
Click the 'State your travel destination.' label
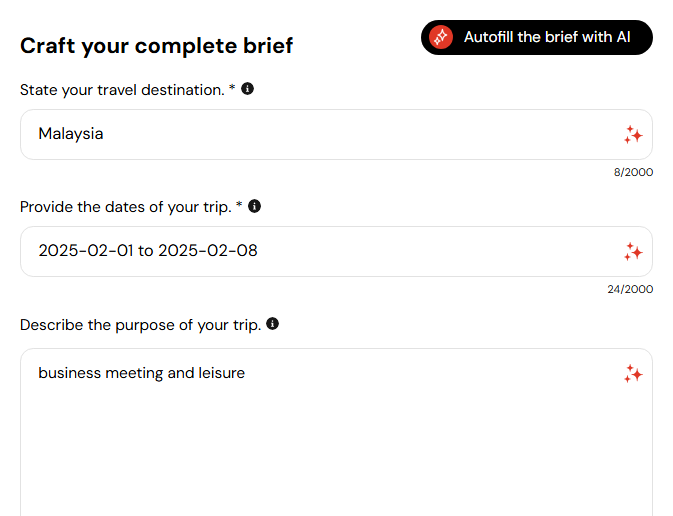(x=122, y=90)
